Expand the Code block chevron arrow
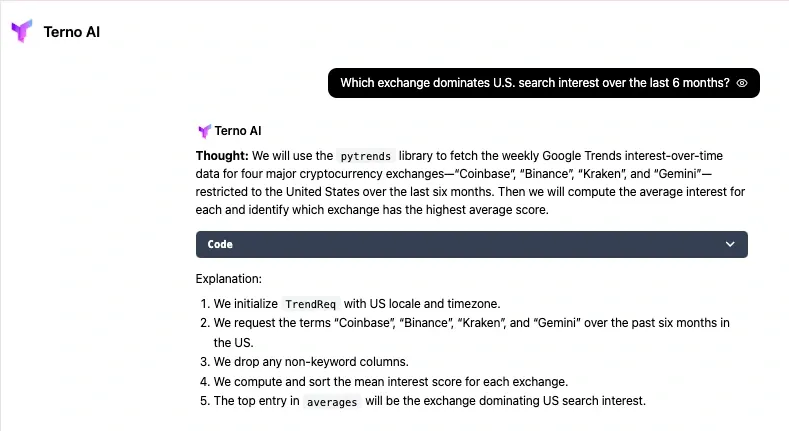Image resolution: width=789 pixels, height=431 pixels. pyautogui.click(x=730, y=244)
